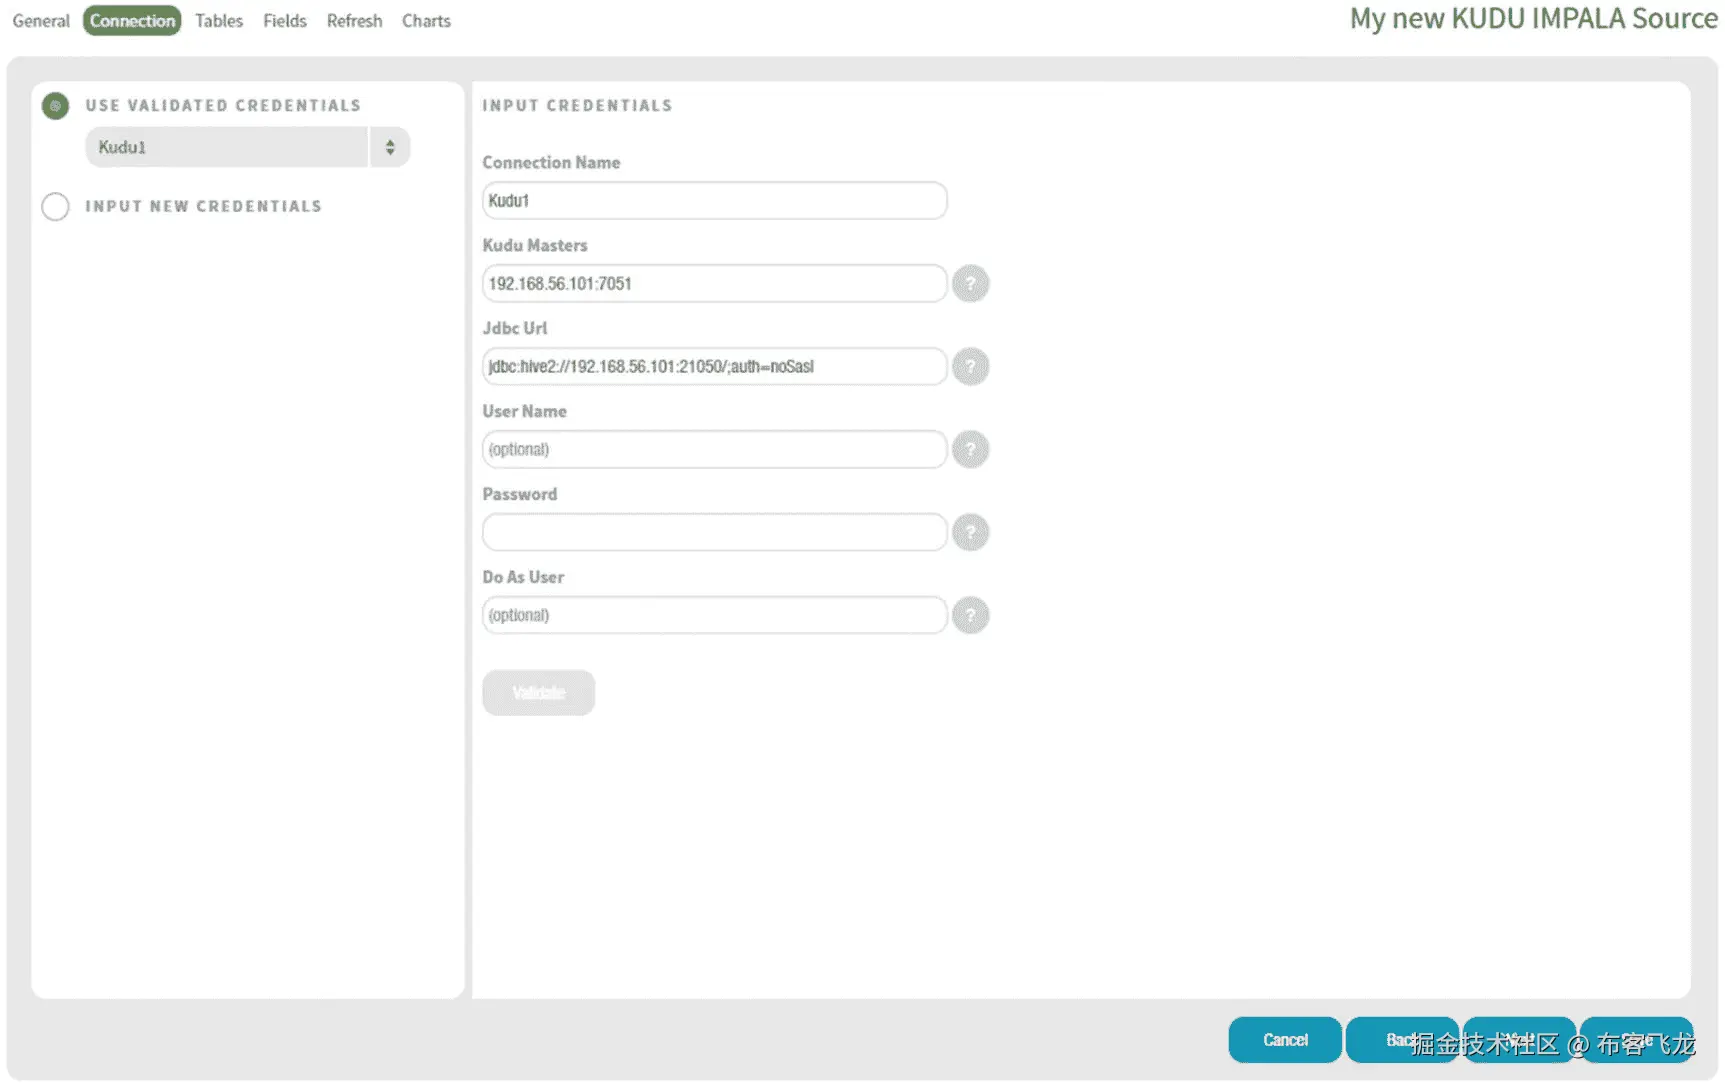Click the 'INPUT CREDENTIALS' section heading
The image size is (1725, 1087).
[x=577, y=106]
